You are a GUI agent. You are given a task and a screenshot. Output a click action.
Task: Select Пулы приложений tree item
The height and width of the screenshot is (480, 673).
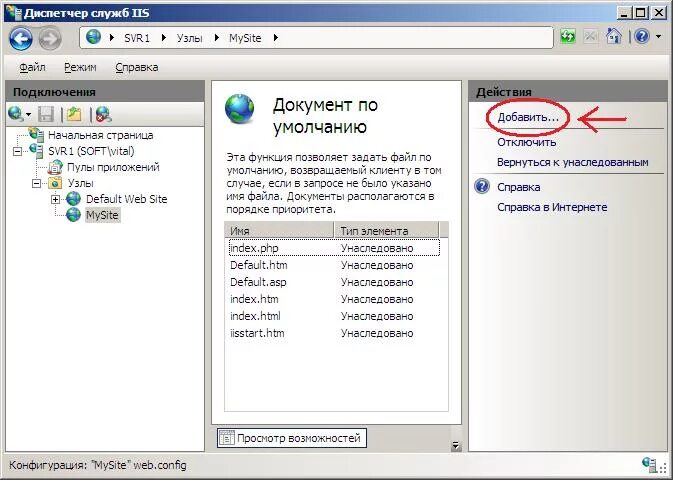coord(113,167)
